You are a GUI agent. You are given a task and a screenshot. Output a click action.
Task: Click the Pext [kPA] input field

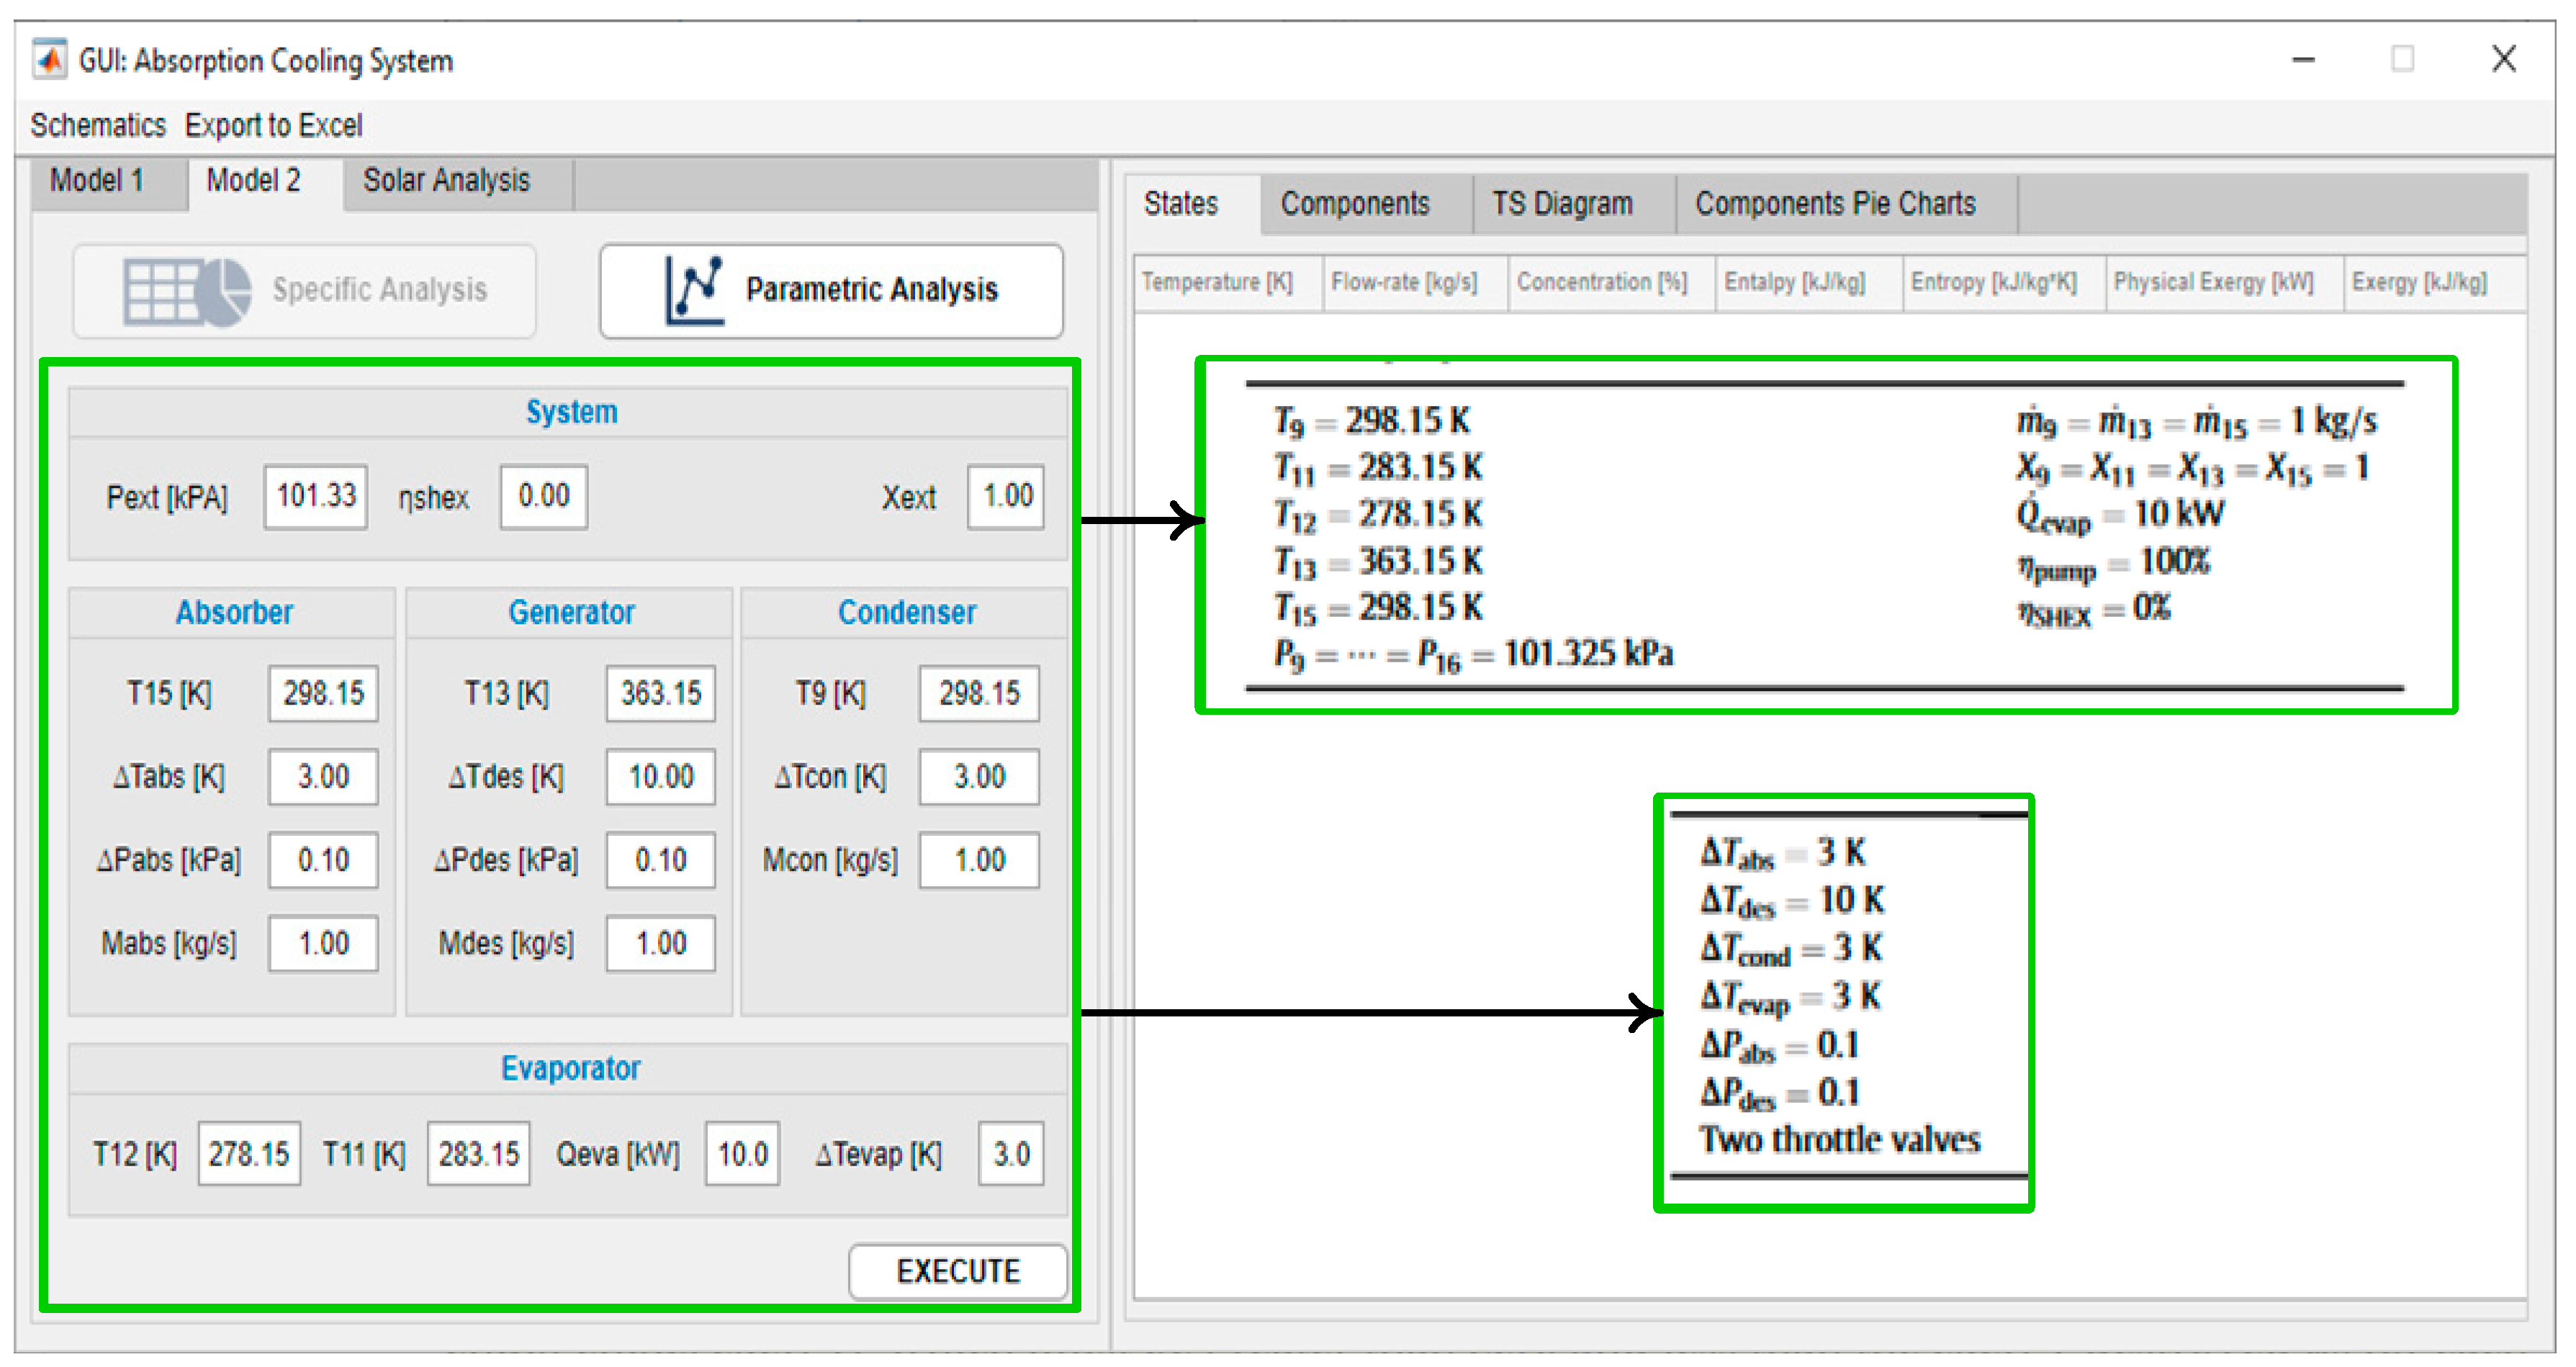[316, 496]
